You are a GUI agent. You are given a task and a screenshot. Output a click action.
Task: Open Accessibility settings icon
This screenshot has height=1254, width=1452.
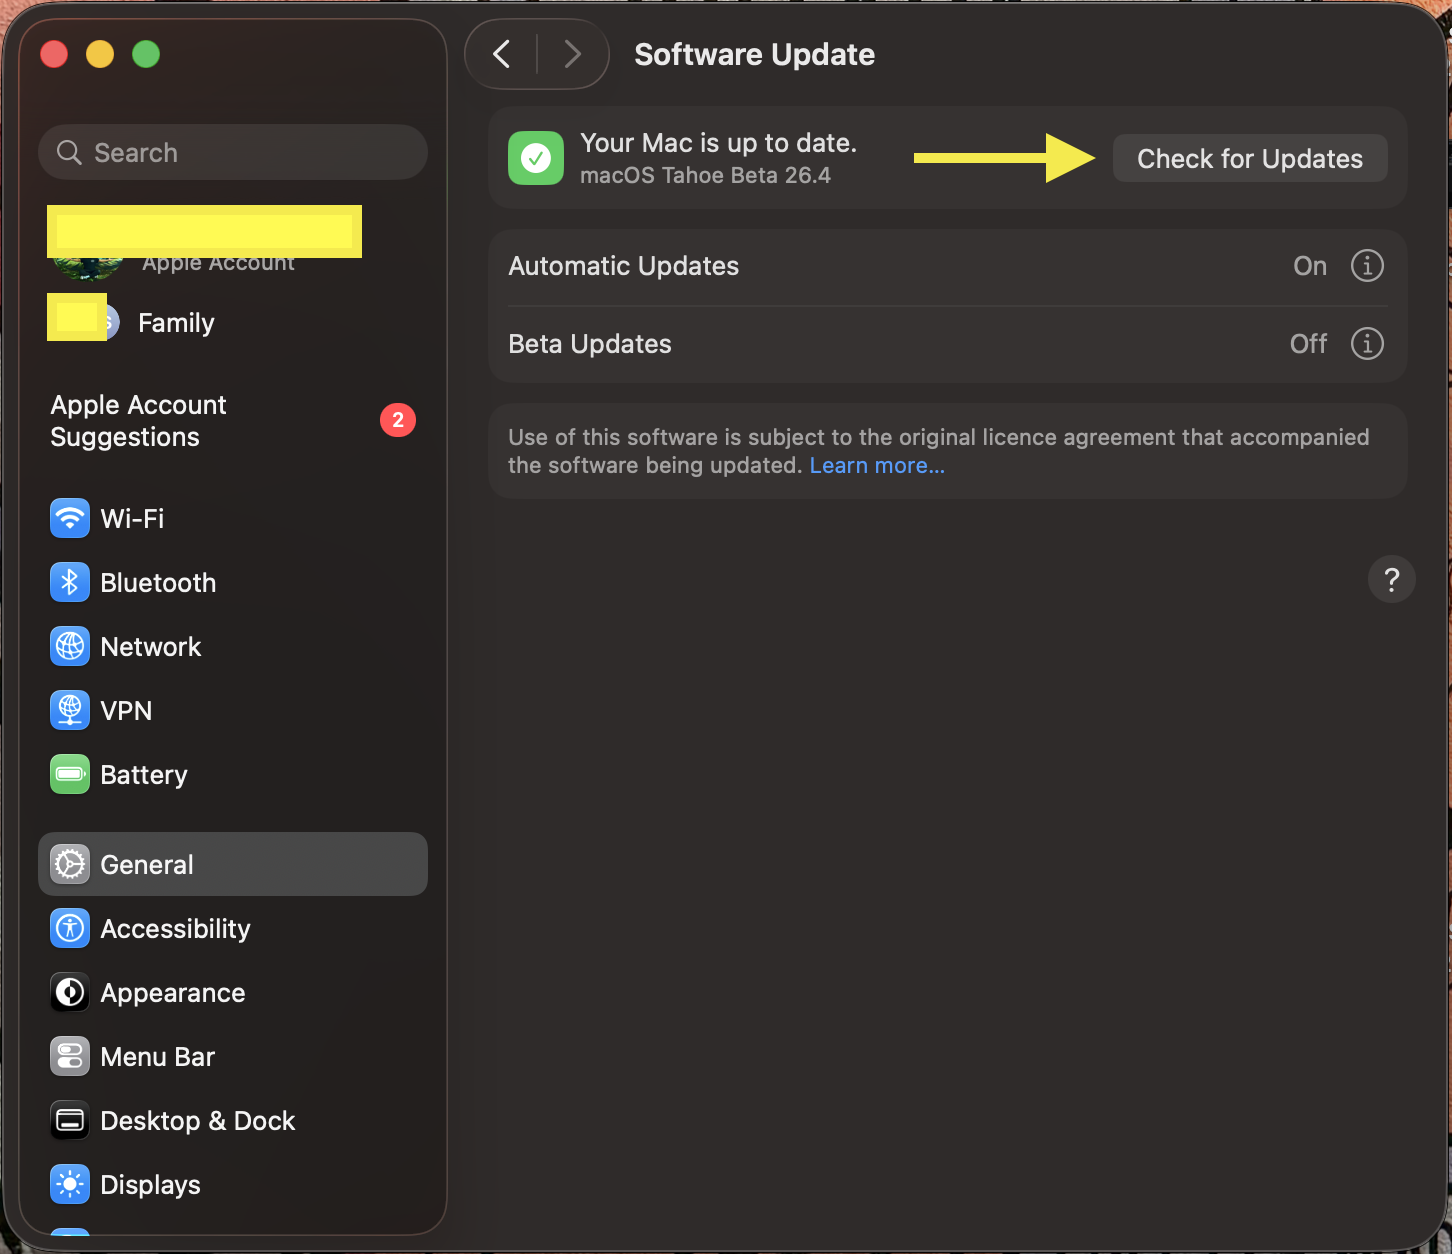tap(70, 928)
